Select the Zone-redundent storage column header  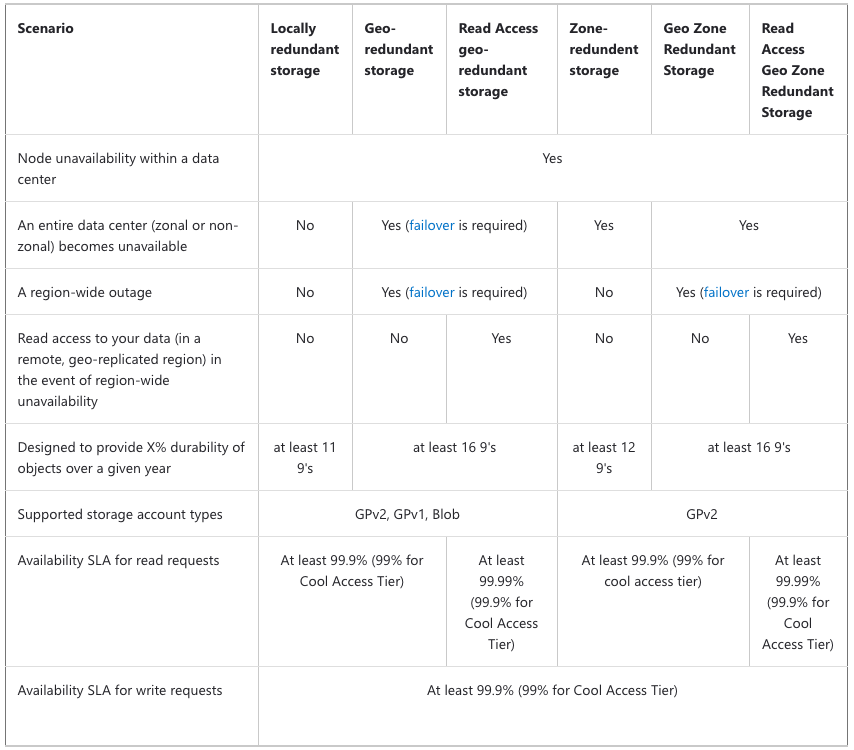pos(603,50)
